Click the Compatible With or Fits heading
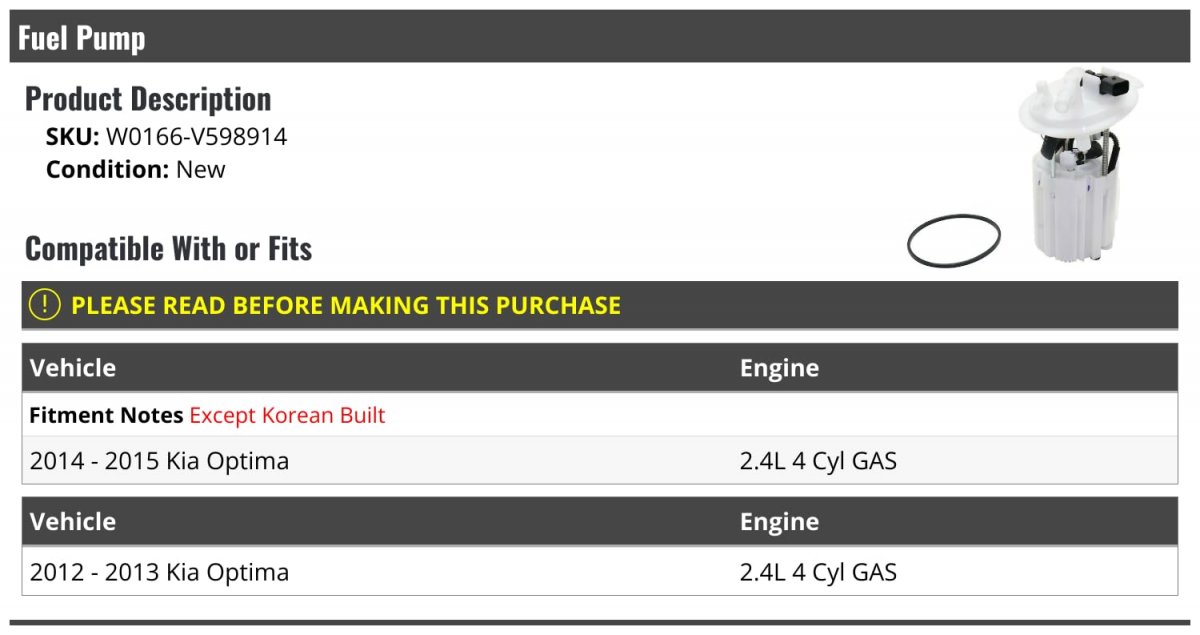The height and width of the screenshot is (635, 1200). pyautogui.click(x=169, y=248)
